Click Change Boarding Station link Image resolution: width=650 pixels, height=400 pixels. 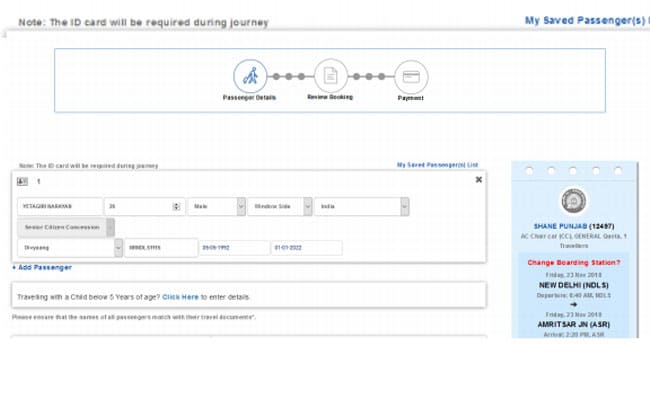573,263
